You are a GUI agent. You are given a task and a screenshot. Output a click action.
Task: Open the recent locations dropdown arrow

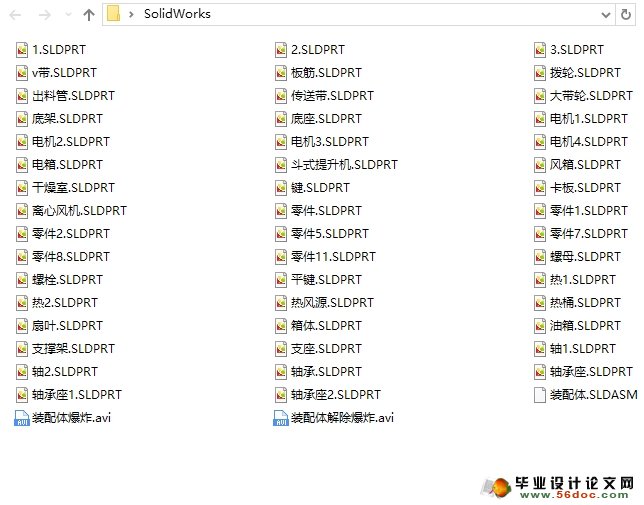coord(68,15)
